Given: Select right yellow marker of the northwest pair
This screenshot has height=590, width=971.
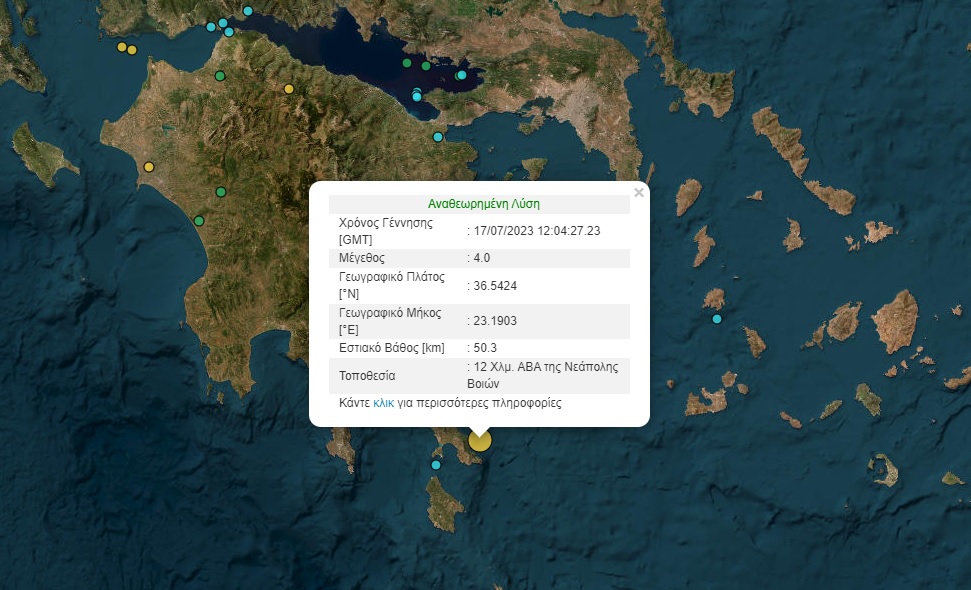Looking at the screenshot, I should [x=132, y=50].
